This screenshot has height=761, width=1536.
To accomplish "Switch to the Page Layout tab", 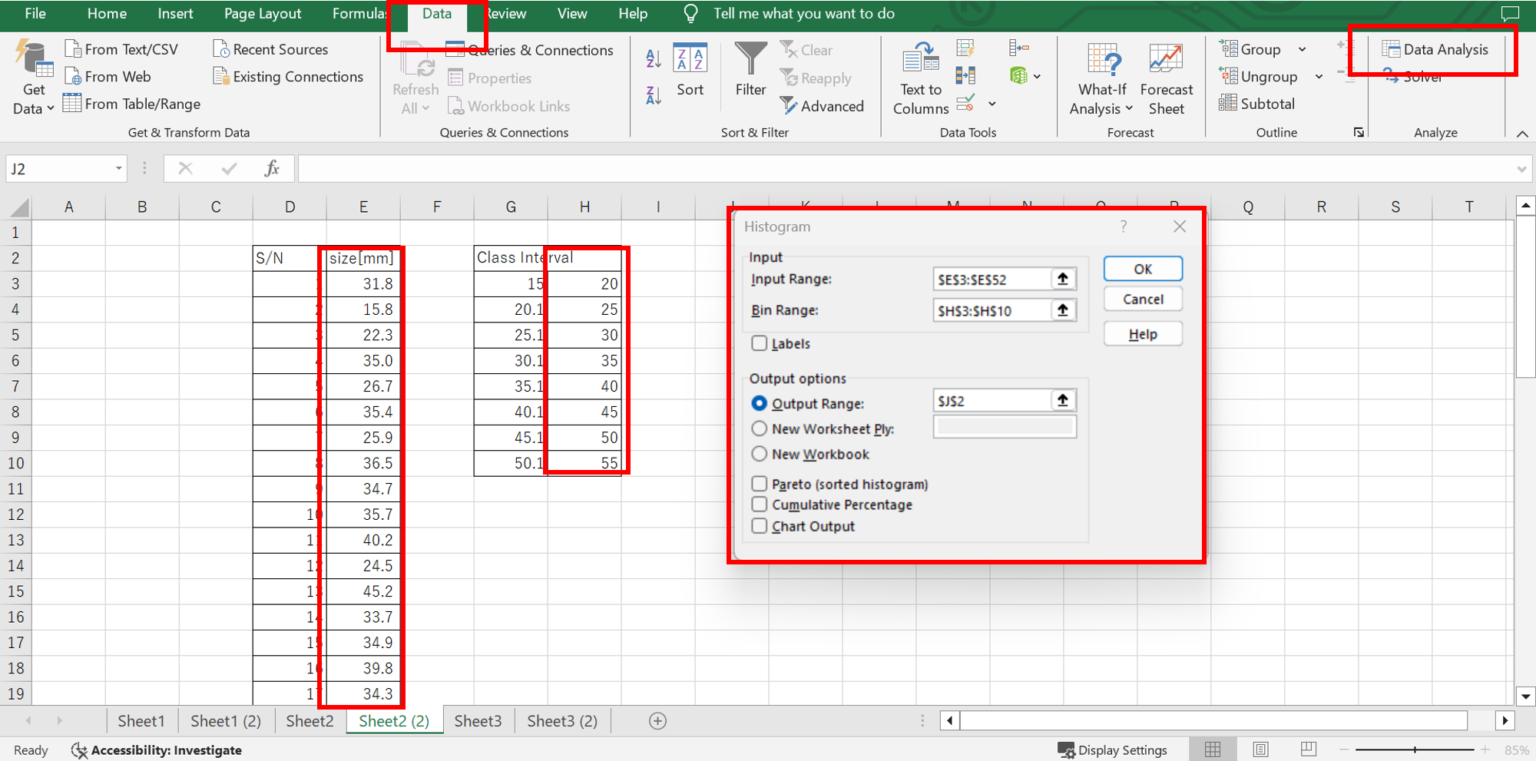I will pos(262,14).
